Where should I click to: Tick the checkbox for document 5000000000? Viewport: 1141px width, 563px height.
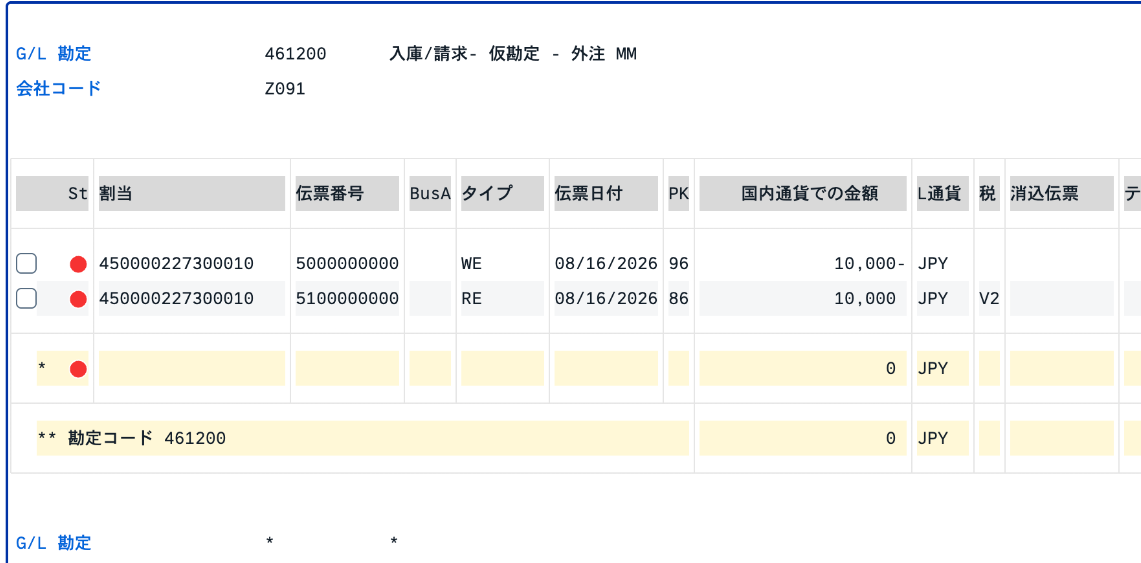tap(26, 263)
